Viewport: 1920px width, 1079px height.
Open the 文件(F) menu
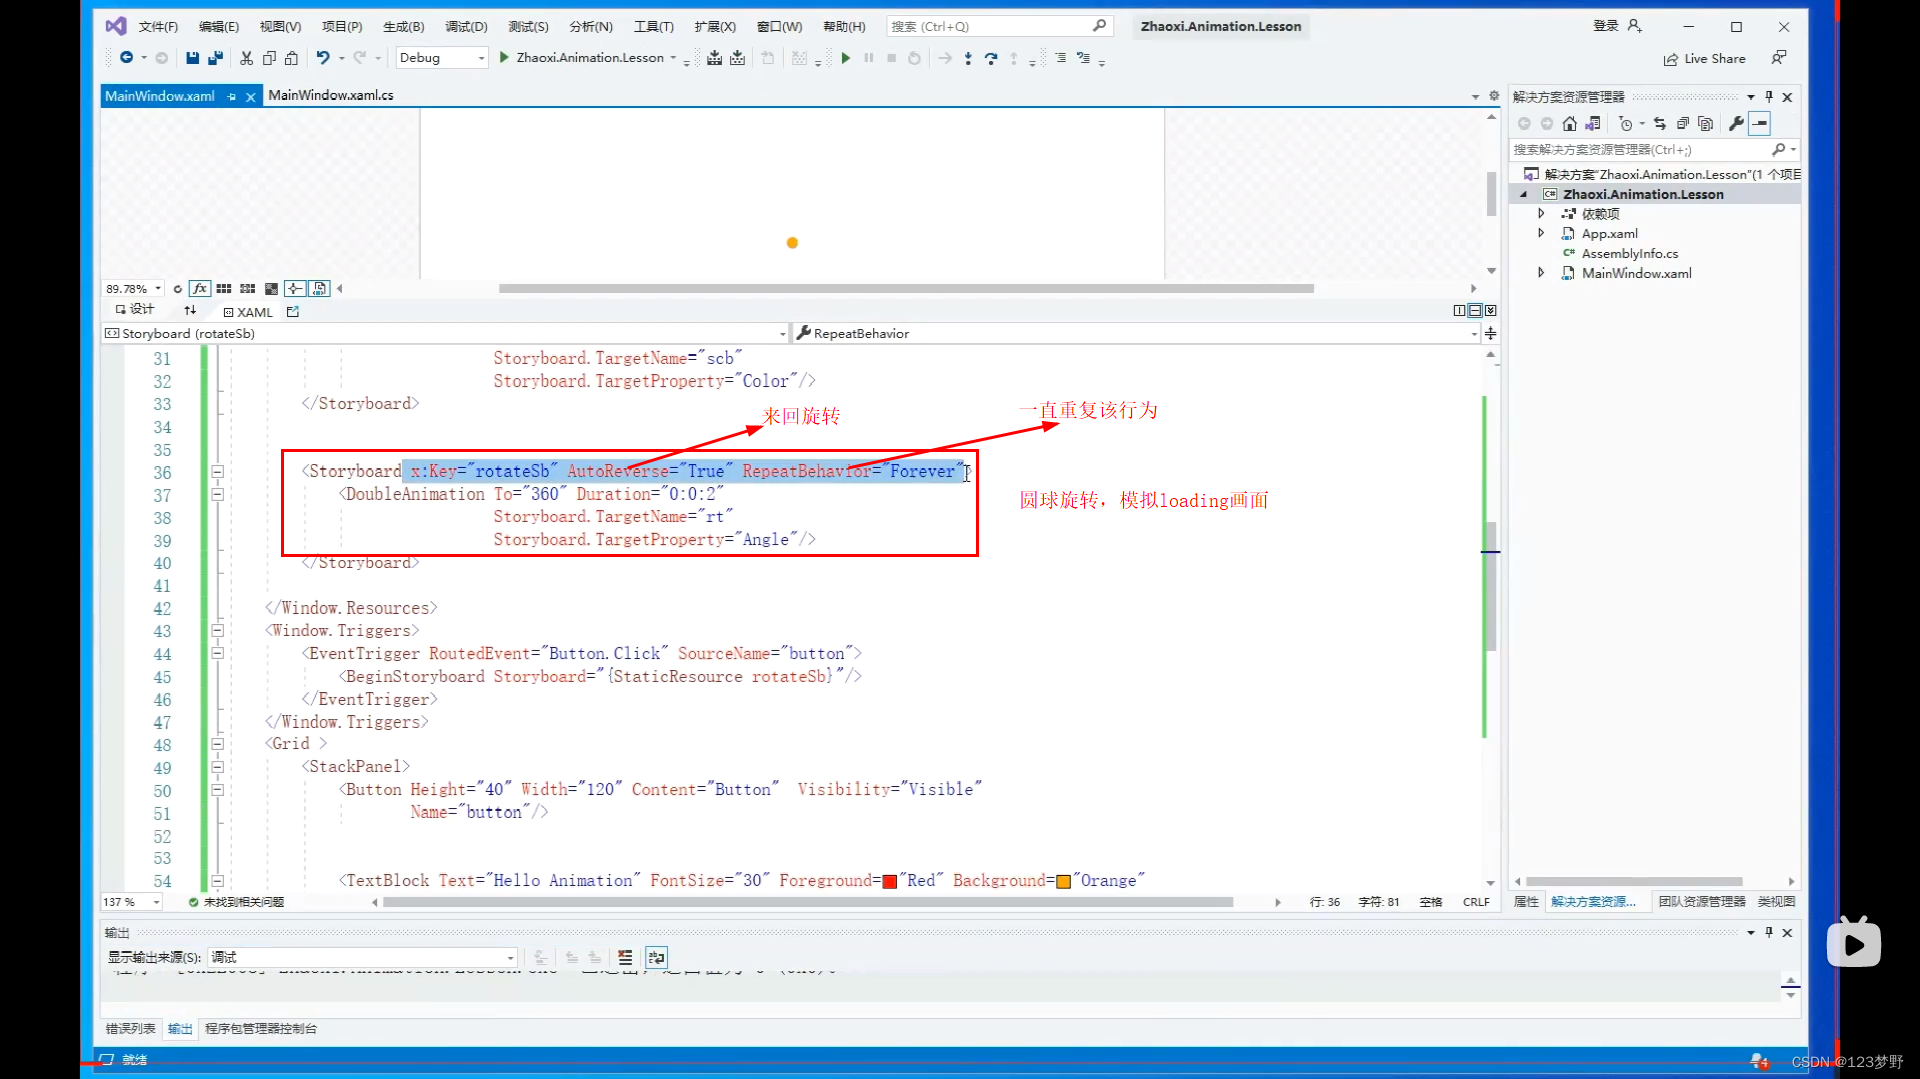coord(158,26)
